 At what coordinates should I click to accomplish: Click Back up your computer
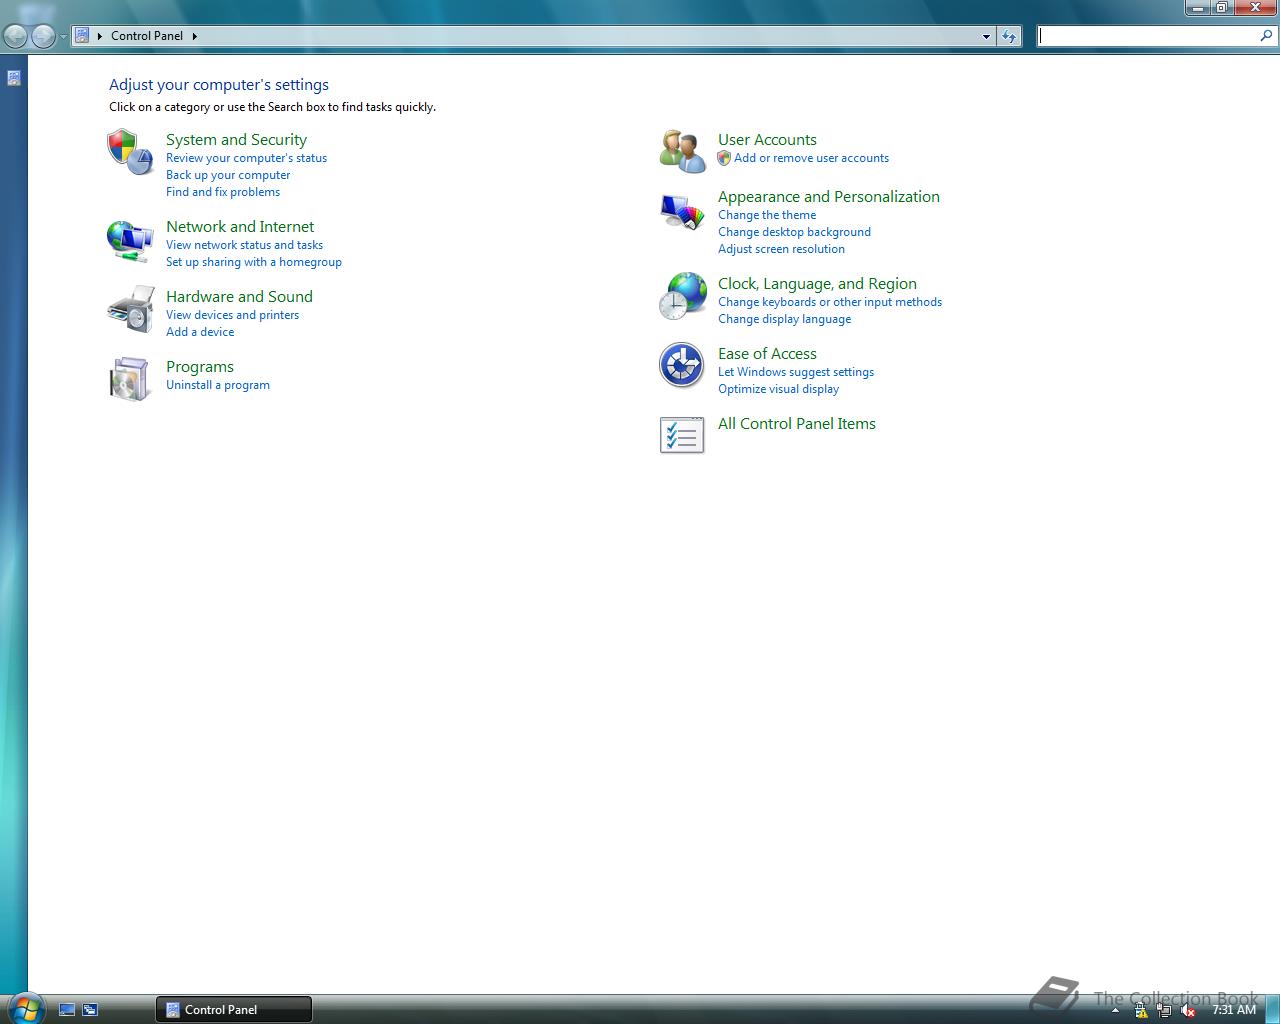(x=228, y=175)
